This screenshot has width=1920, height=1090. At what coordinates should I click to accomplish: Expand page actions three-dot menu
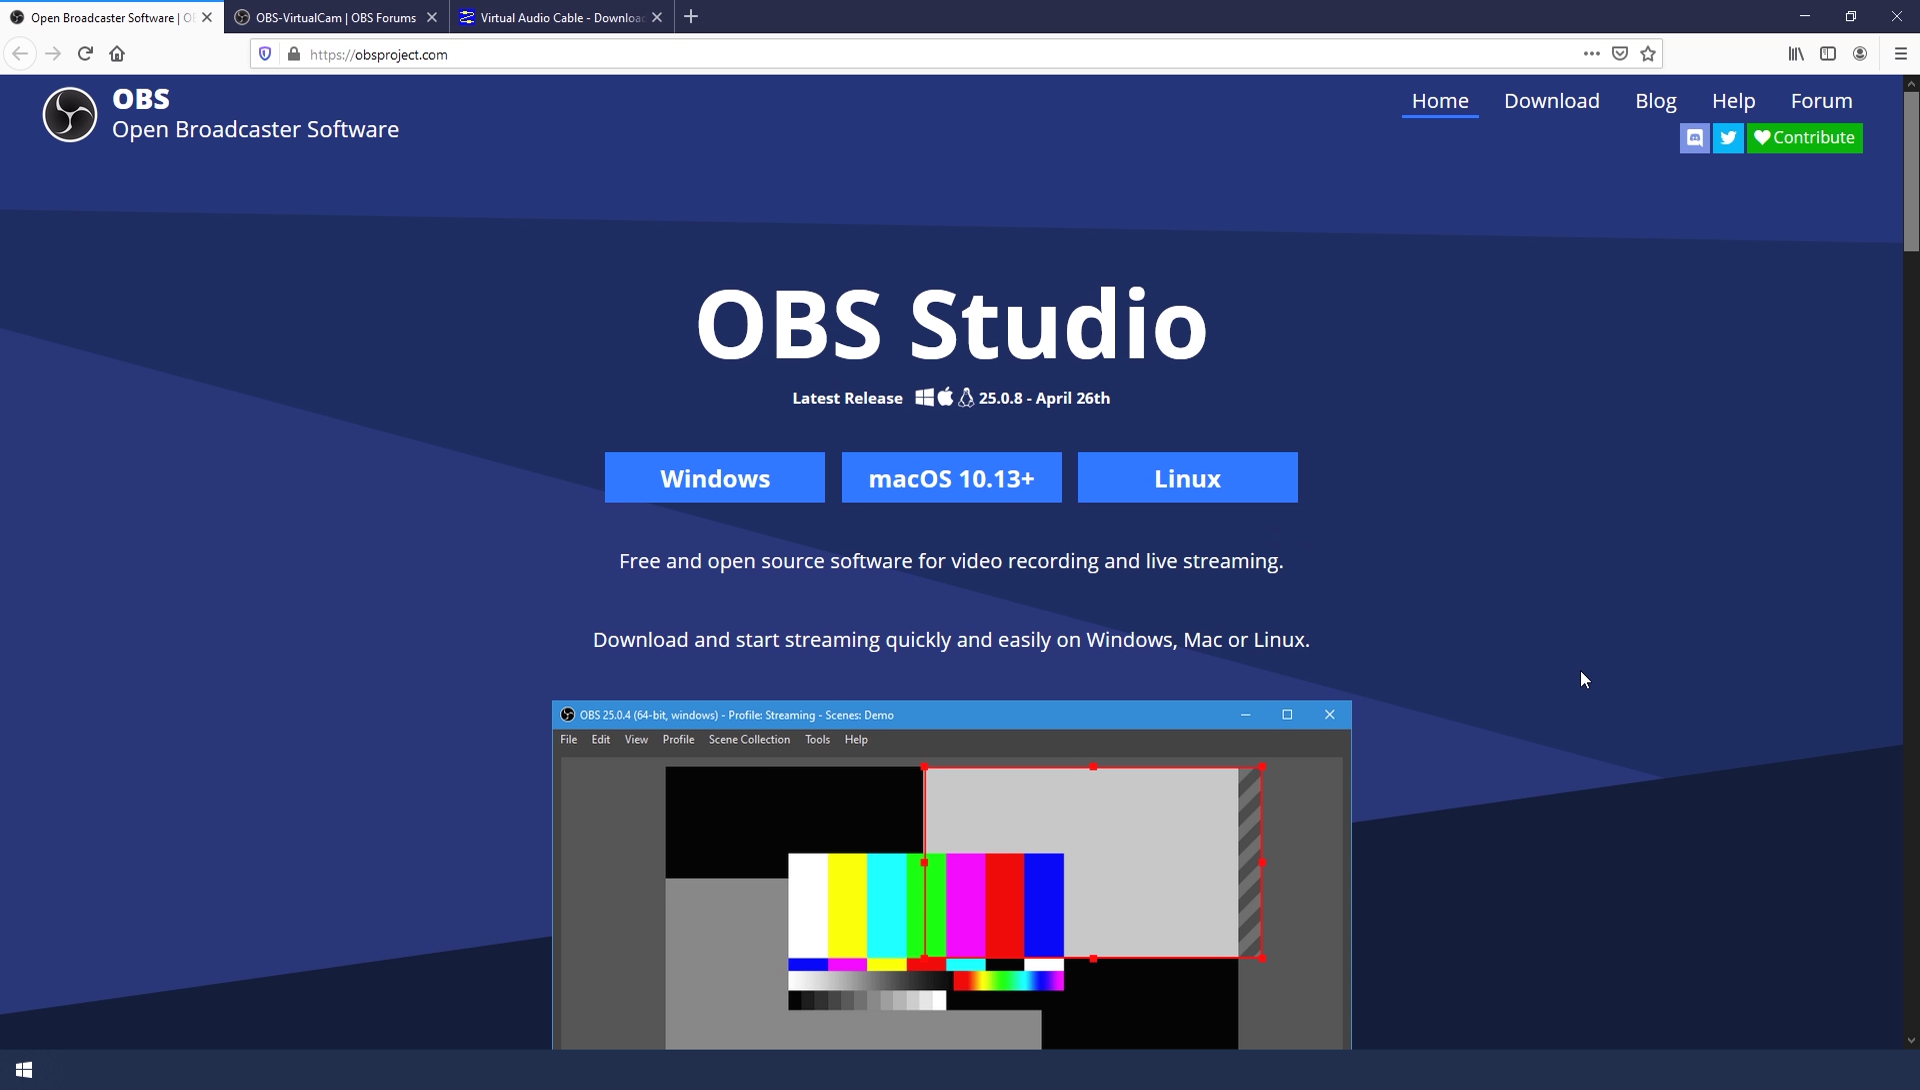[1591, 54]
